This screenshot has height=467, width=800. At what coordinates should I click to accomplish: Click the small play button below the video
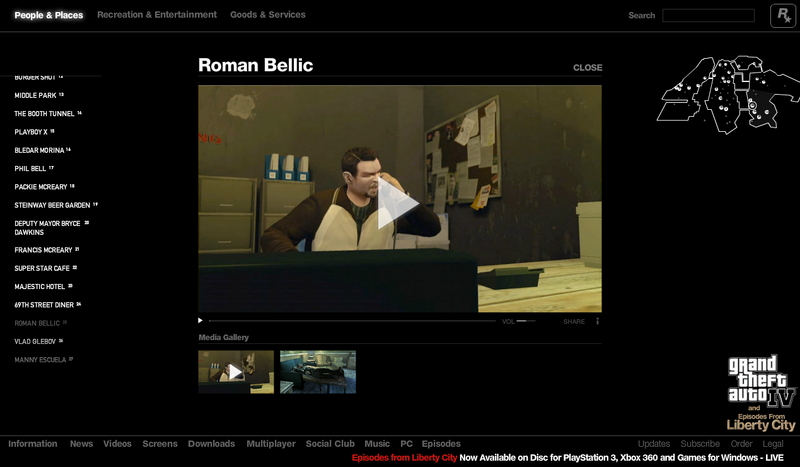200,321
